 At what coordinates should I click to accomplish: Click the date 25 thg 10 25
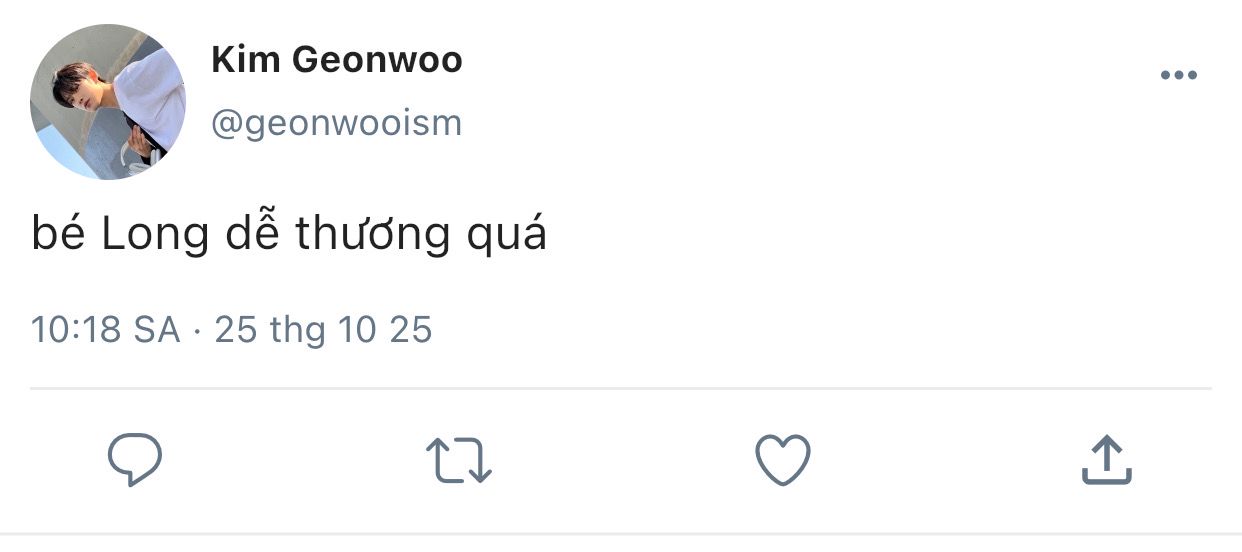pyautogui.click(x=323, y=329)
